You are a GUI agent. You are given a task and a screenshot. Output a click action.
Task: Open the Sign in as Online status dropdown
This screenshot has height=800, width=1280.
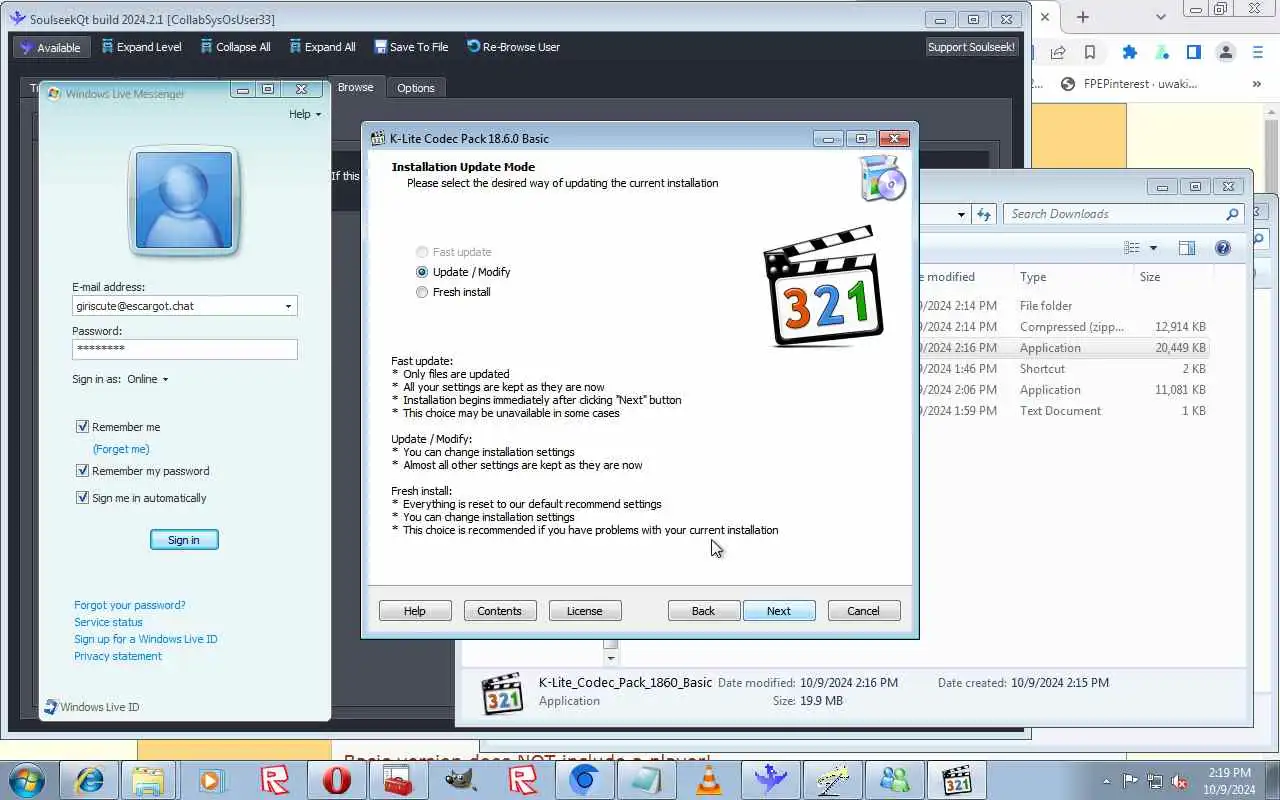[148, 379]
